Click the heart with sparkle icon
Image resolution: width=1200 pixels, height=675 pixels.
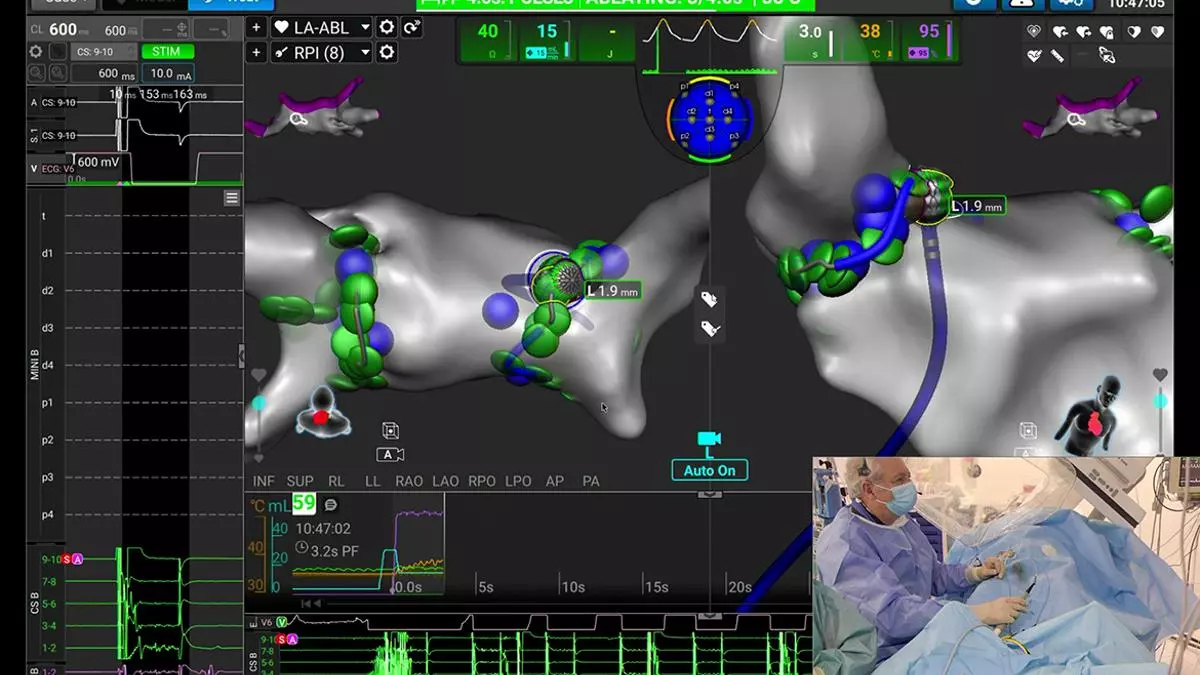pyautogui.click(x=1034, y=32)
